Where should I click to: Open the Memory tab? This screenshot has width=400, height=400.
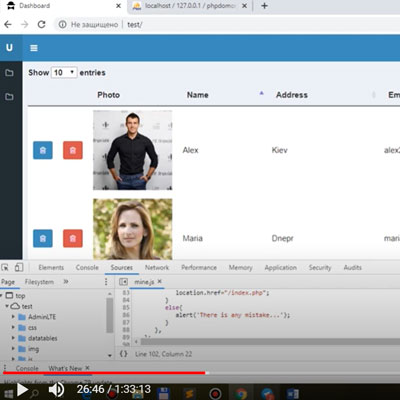[x=240, y=267]
